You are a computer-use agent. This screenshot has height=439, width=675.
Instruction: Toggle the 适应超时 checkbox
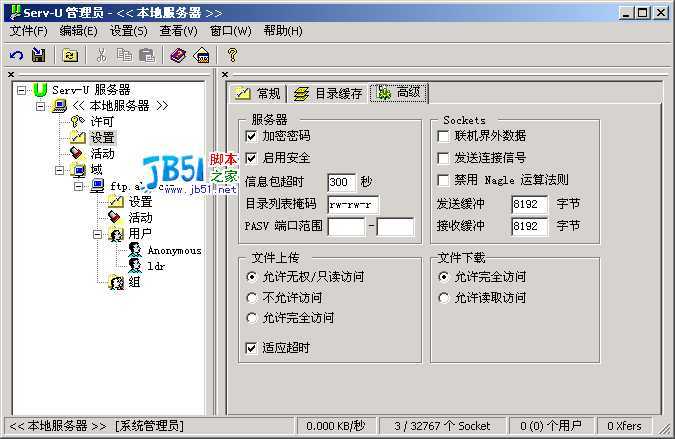(251, 348)
